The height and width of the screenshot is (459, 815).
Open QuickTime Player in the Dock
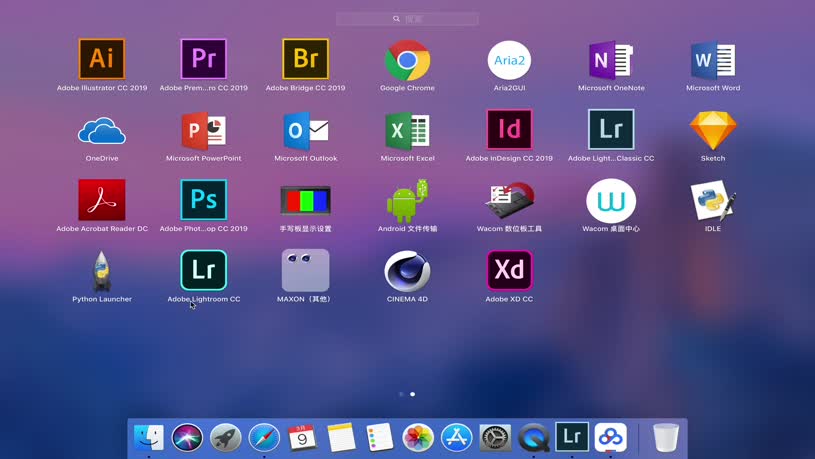coord(534,438)
